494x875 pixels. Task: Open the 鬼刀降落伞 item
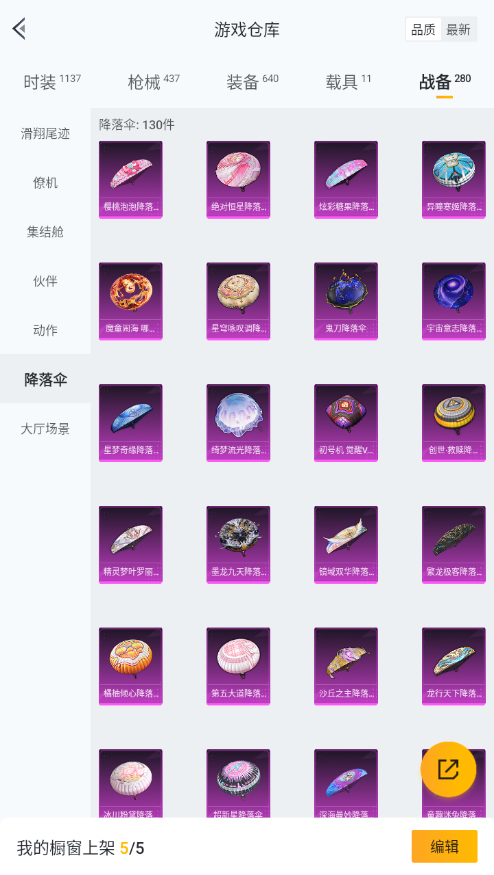(x=346, y=301)
